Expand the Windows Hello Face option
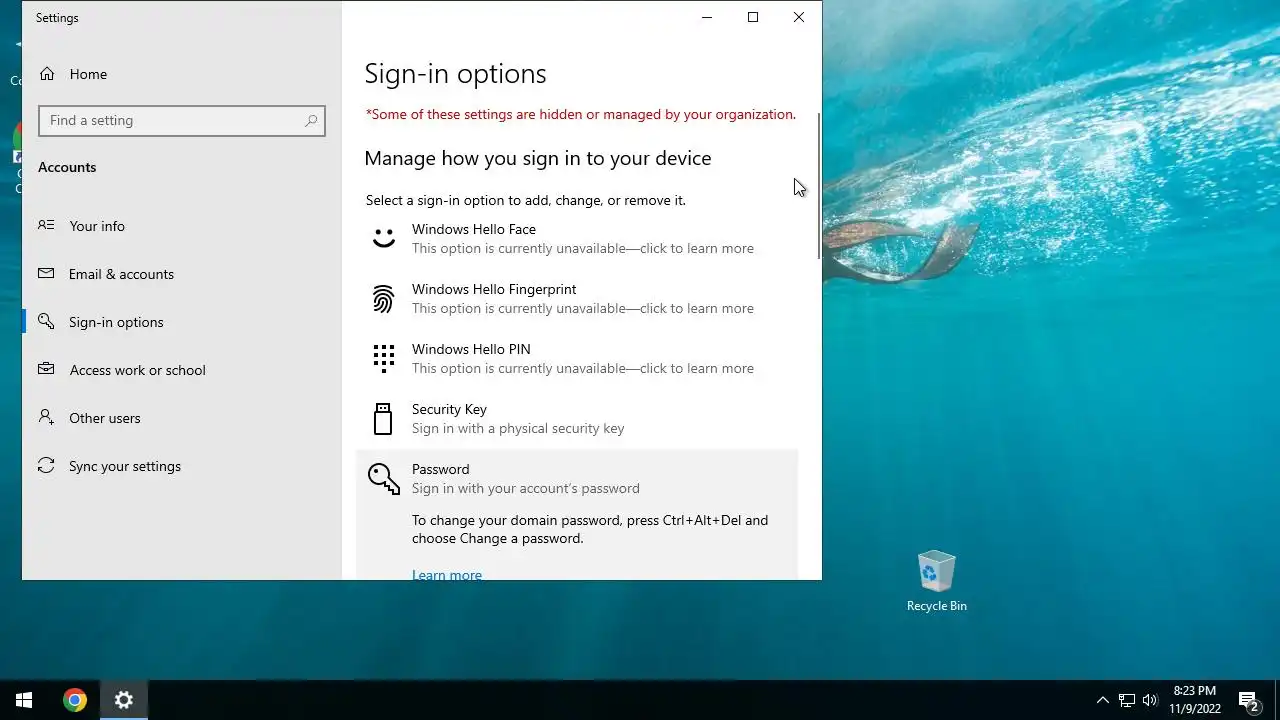 [577, 238]
